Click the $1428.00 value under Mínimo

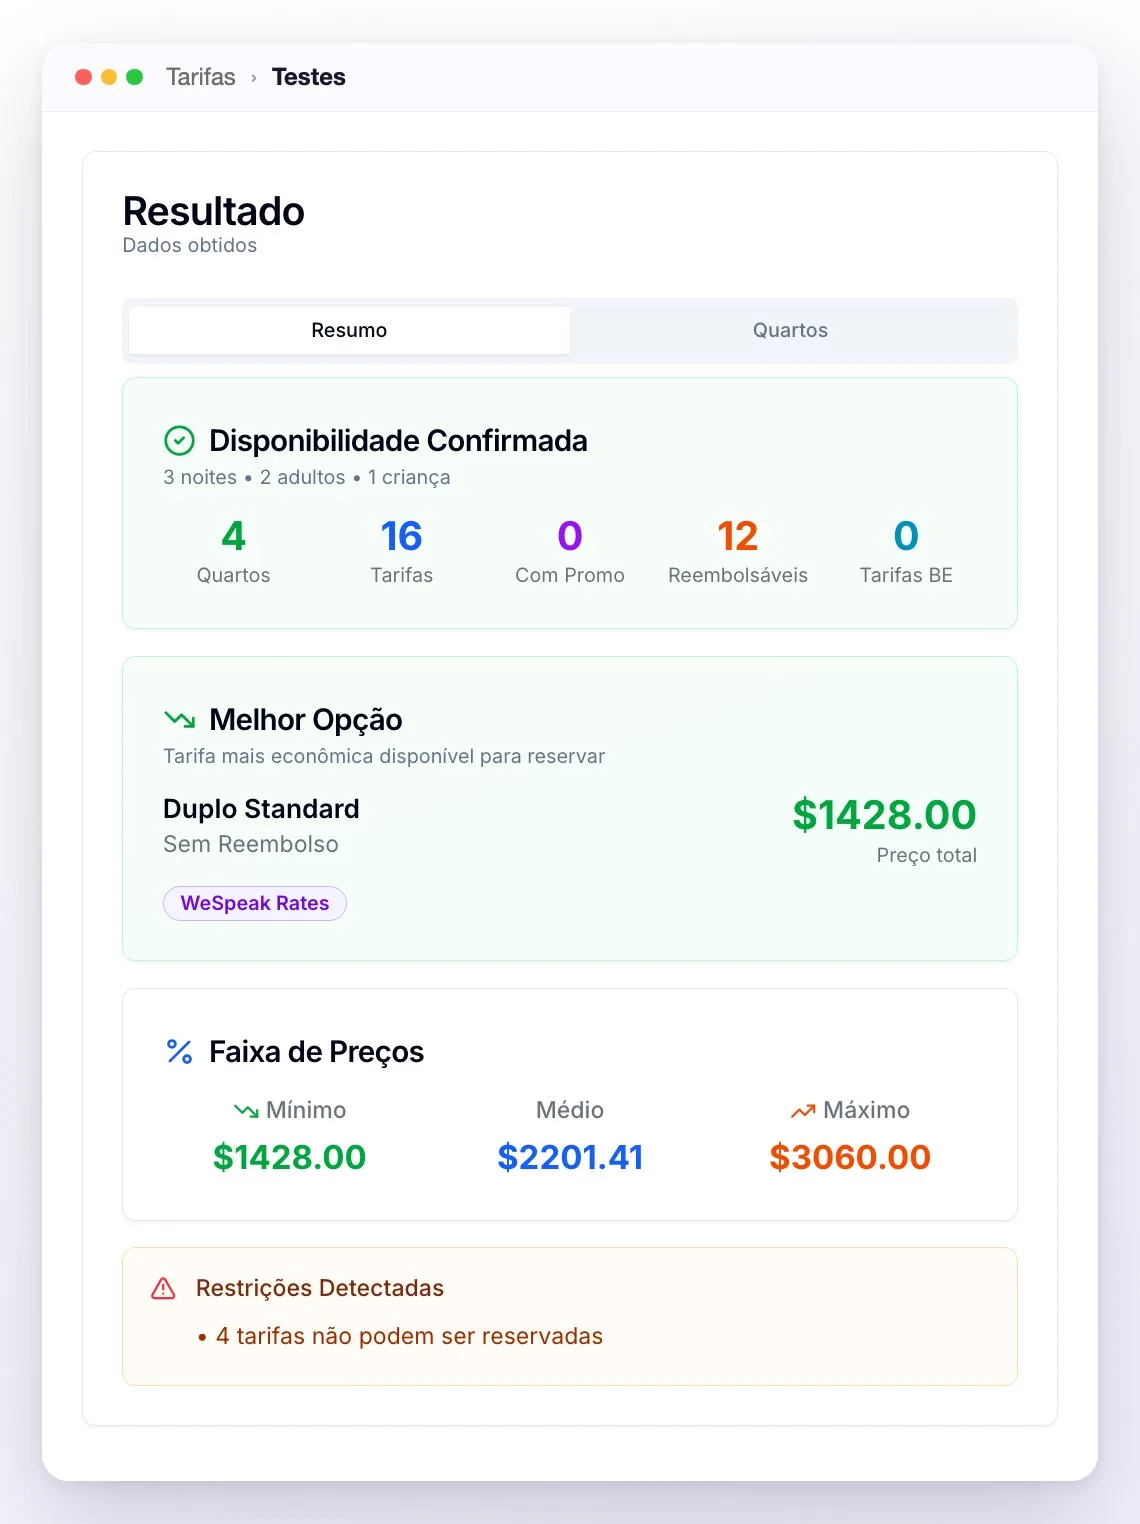(x=290, y=1157)
